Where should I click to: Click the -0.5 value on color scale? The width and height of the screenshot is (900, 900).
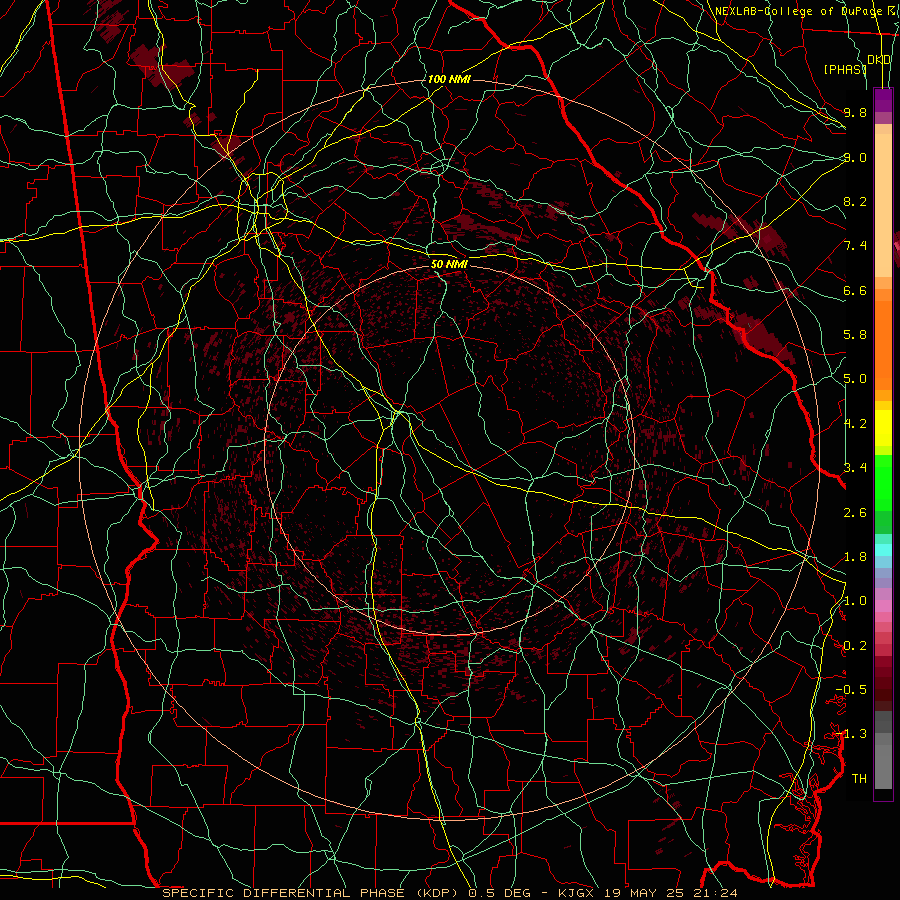pos(851,690)
